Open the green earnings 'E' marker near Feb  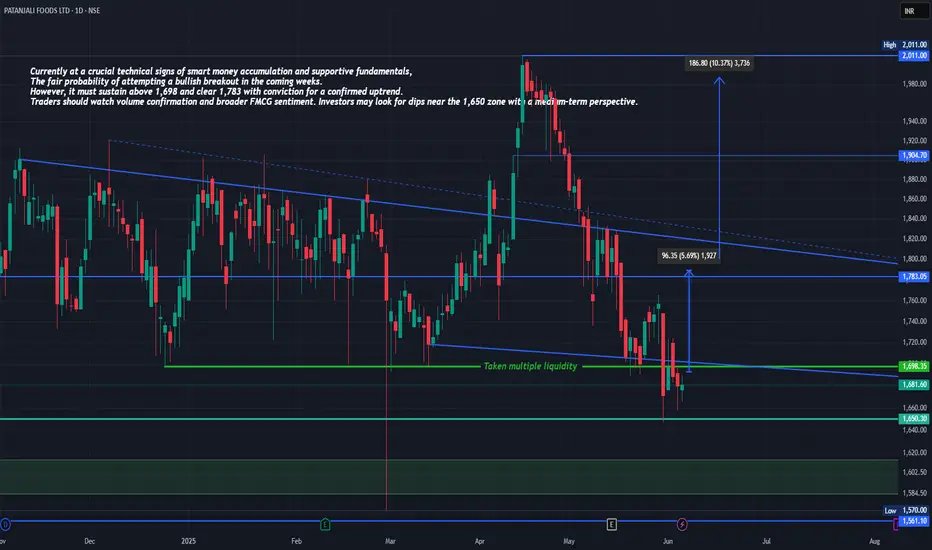(x=325, y=524)
